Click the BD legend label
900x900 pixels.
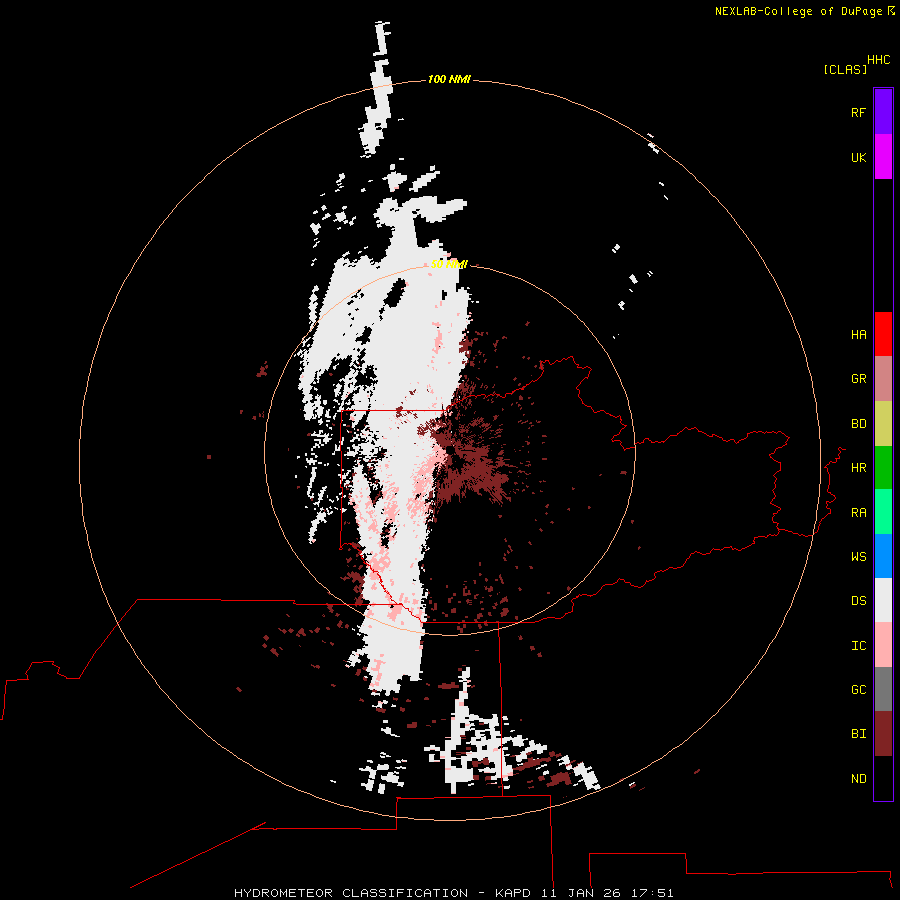pyautogui.click(x=858, y=424)
